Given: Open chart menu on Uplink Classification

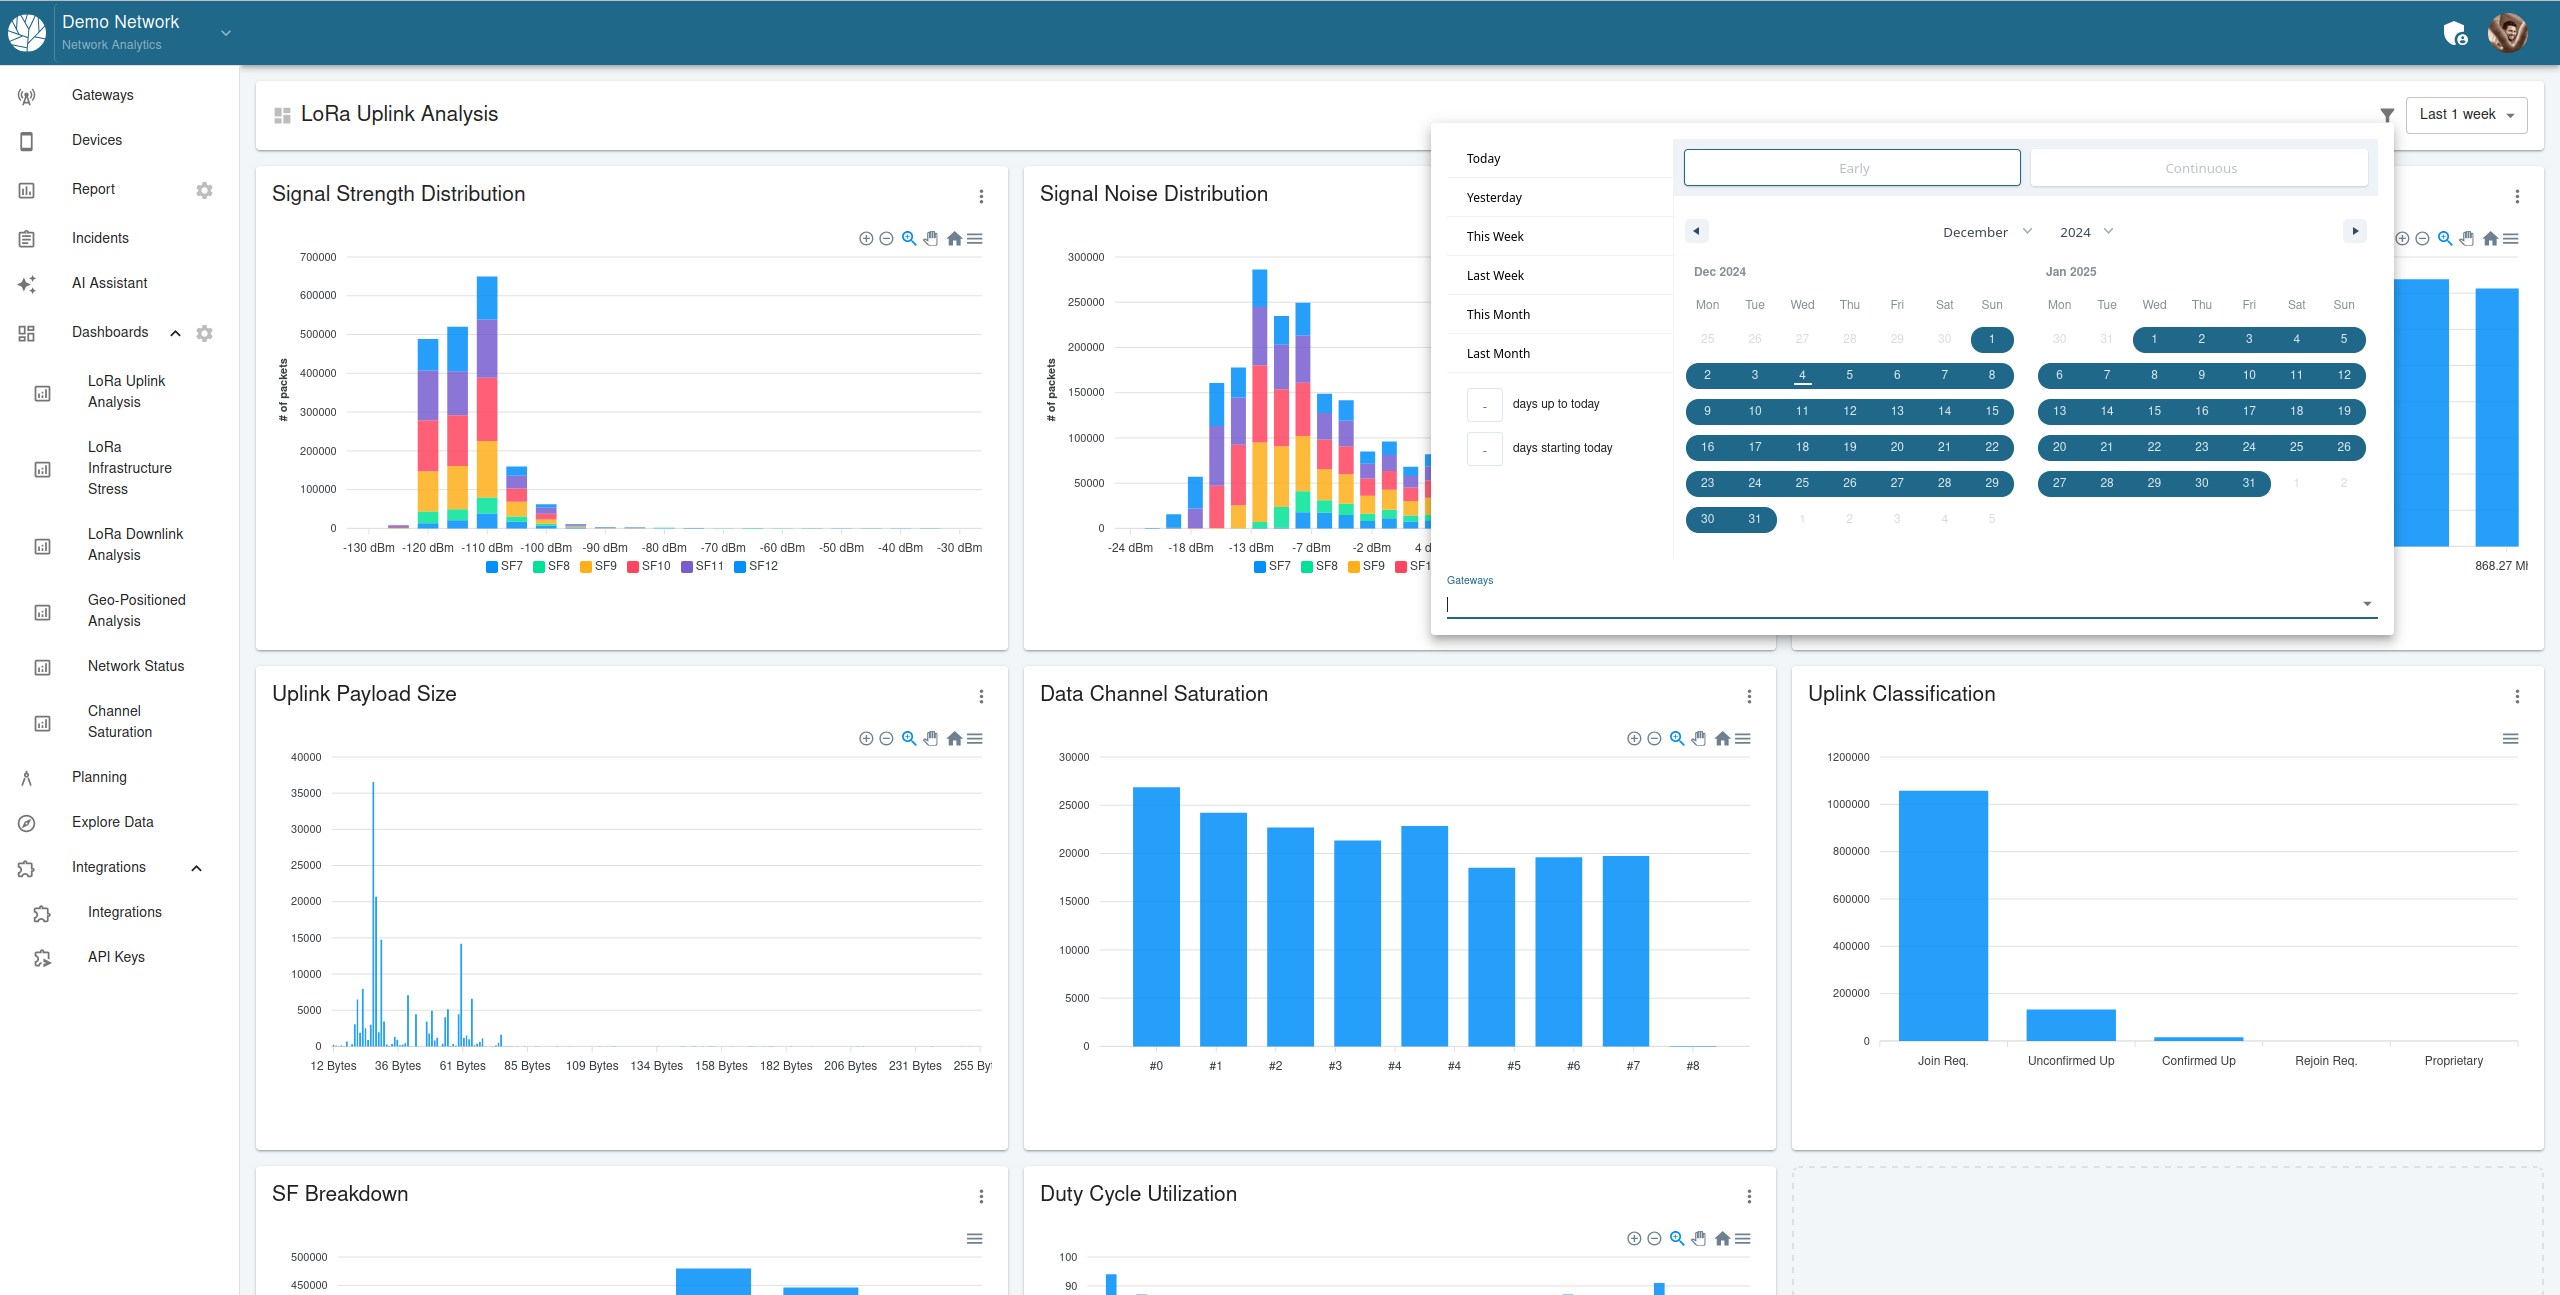Looking at the screenshot, I should coord(2510,739).
